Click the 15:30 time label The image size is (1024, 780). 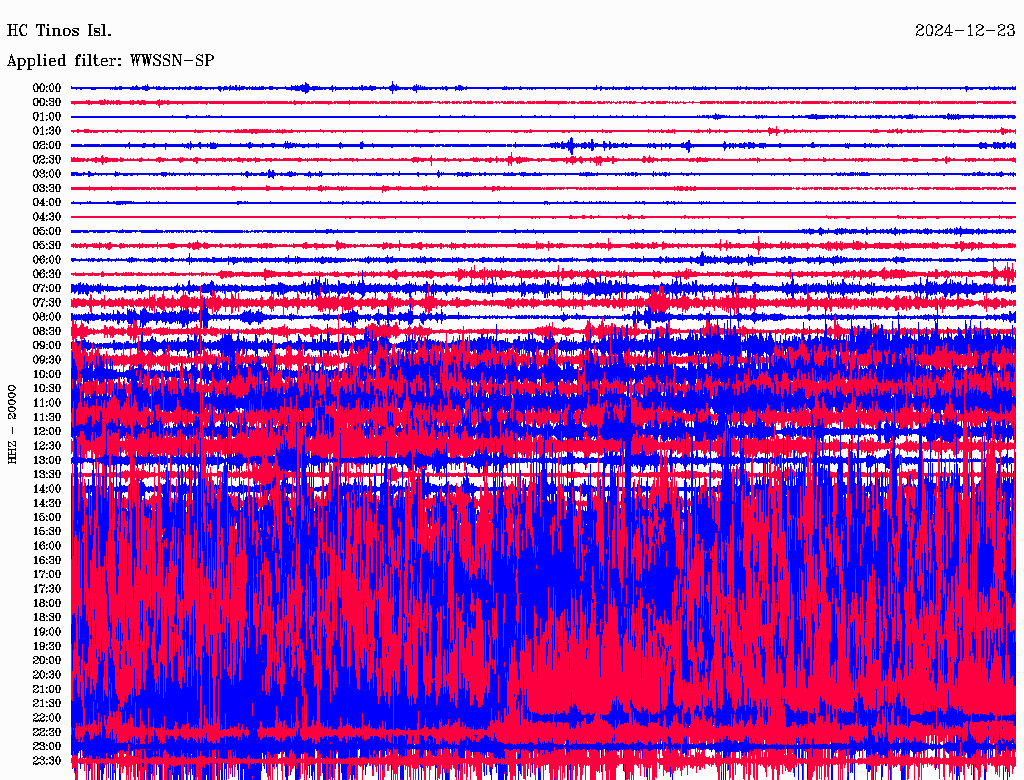(x=47, y=531)
